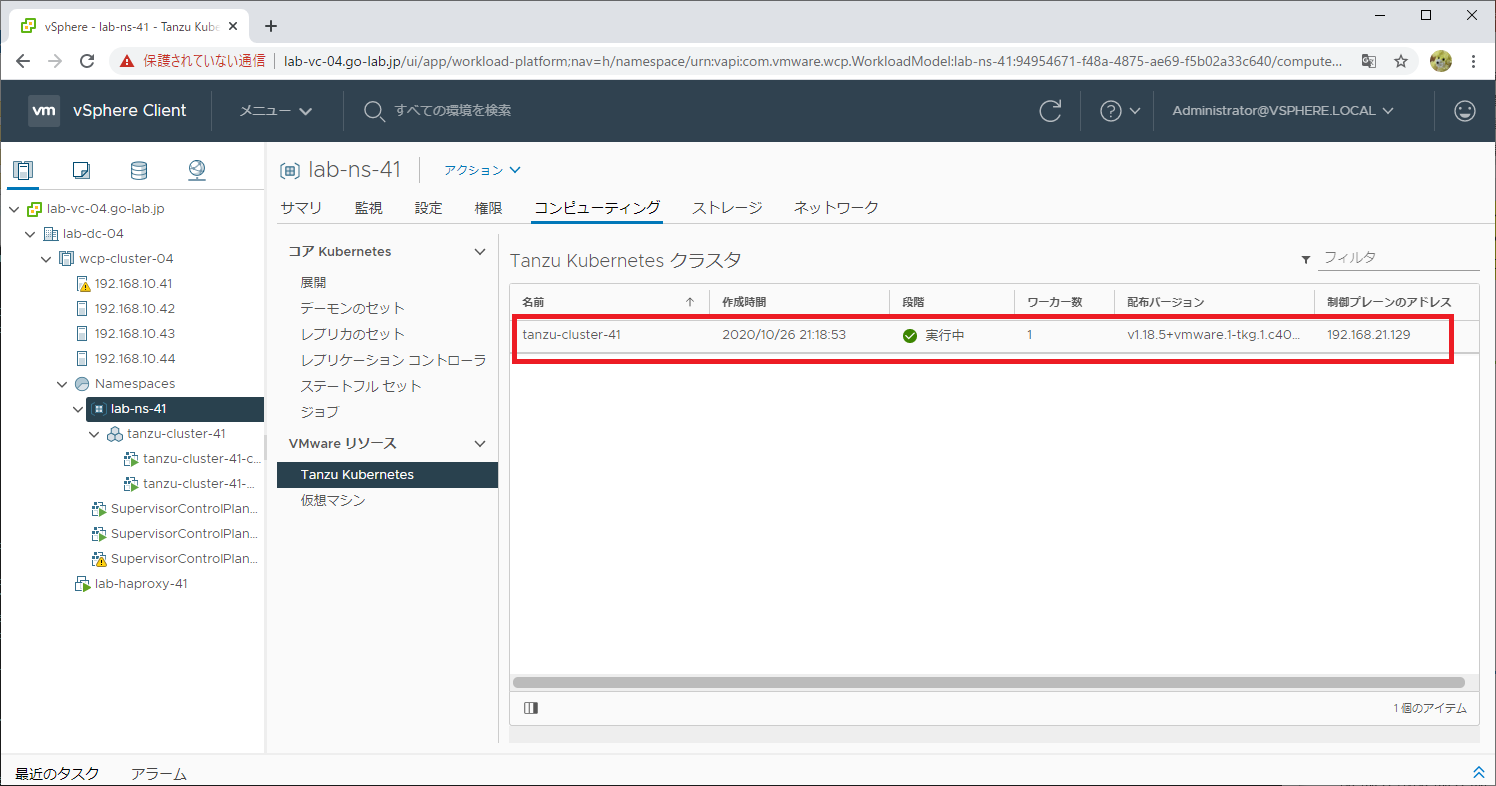The height and width of the screenshot is (786, 1496).
Task: Select host 192.168.10.43 in tree
Action: click(134, 334)
